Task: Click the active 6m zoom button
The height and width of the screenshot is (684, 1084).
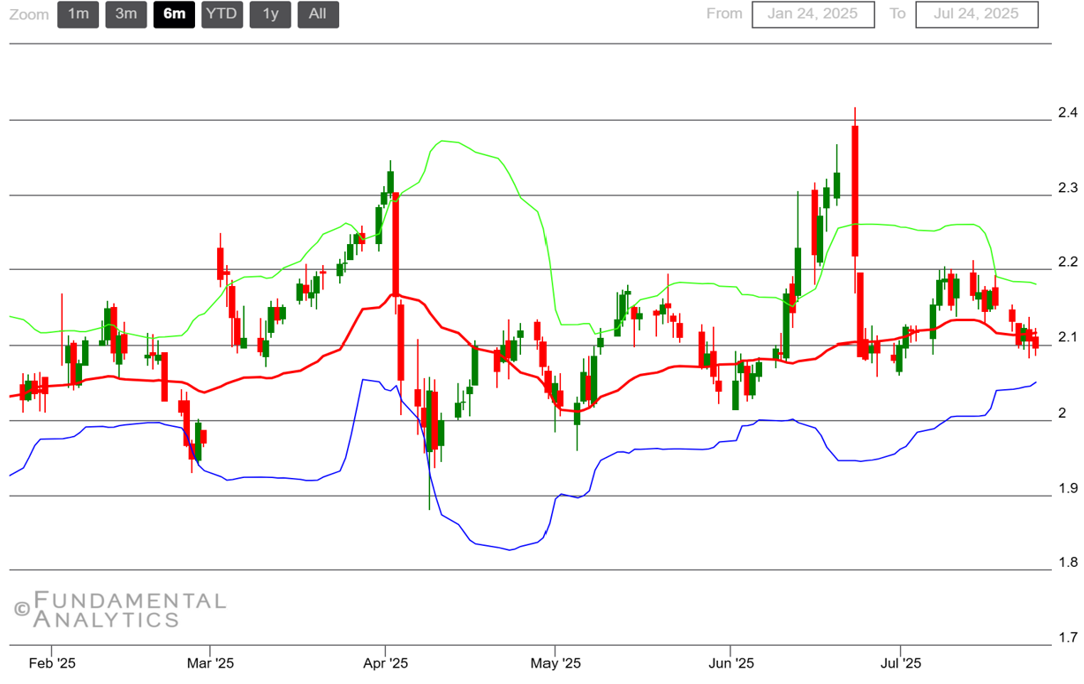Action: tap(174, 14)
